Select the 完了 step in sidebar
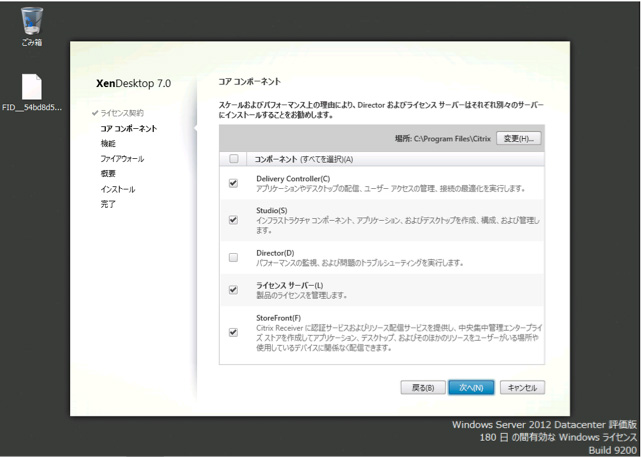 click(108, 204)
